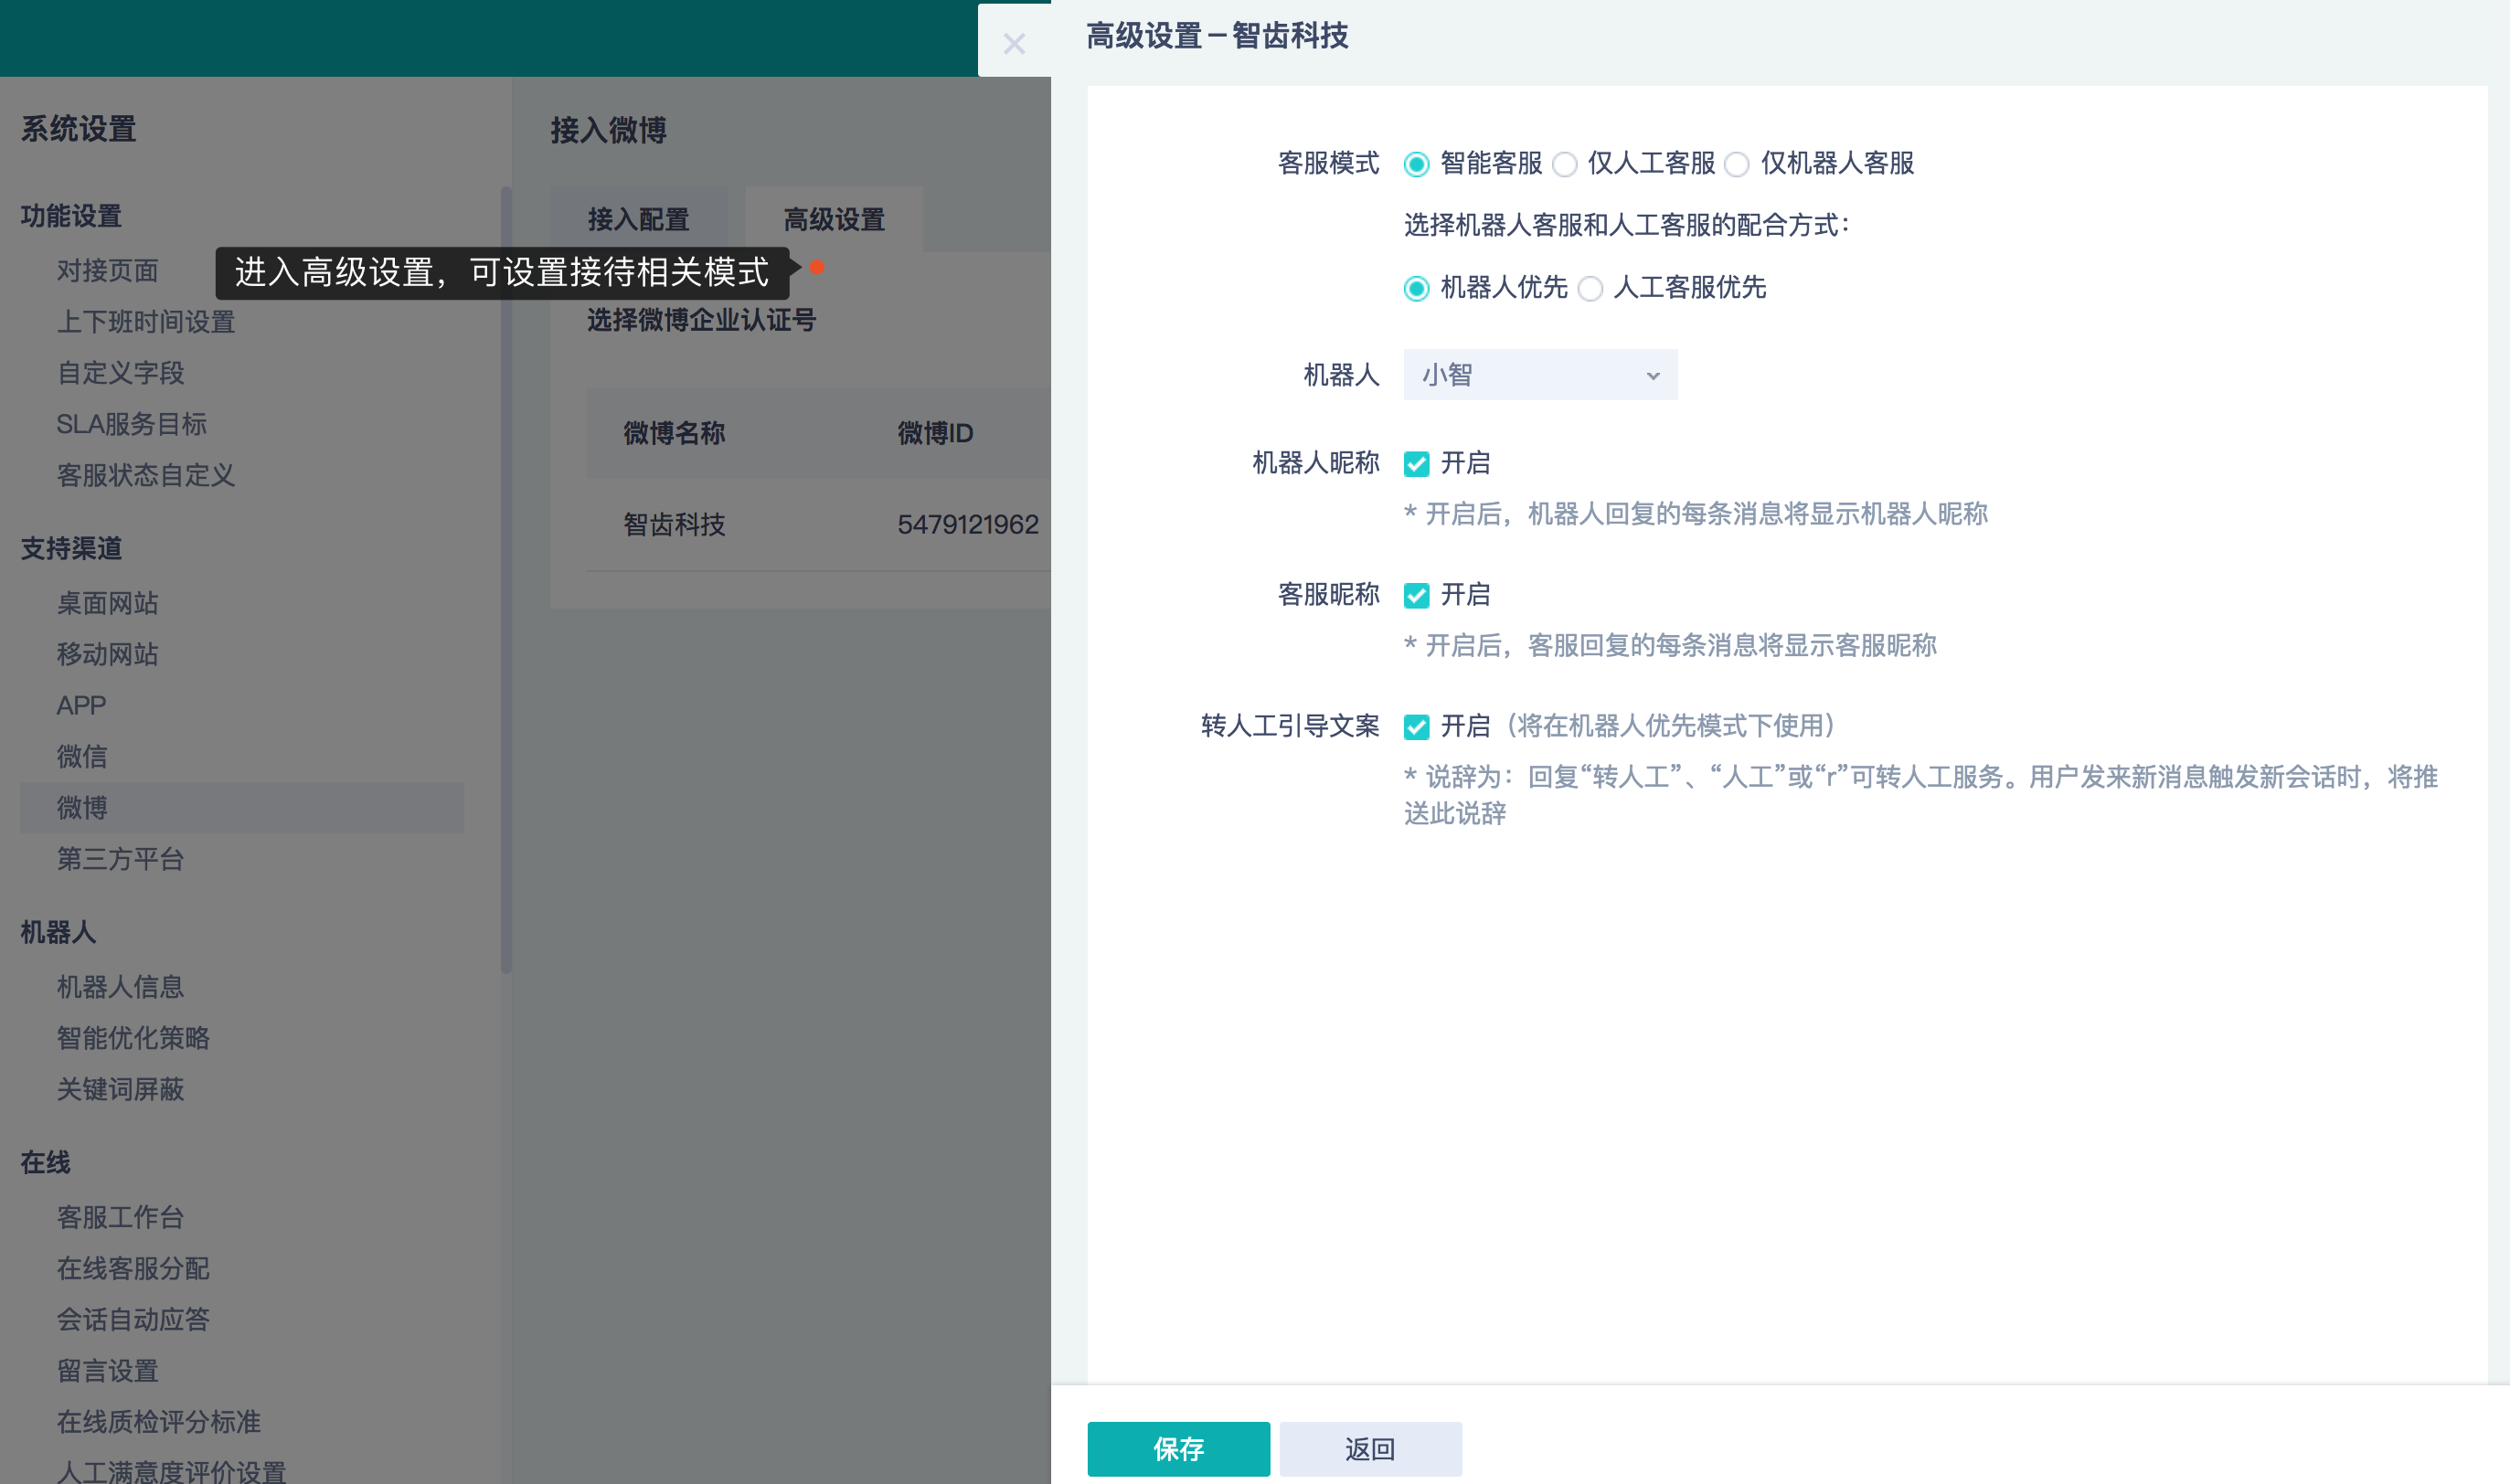Open 会话自动应答 settings

click(133, 1319)
